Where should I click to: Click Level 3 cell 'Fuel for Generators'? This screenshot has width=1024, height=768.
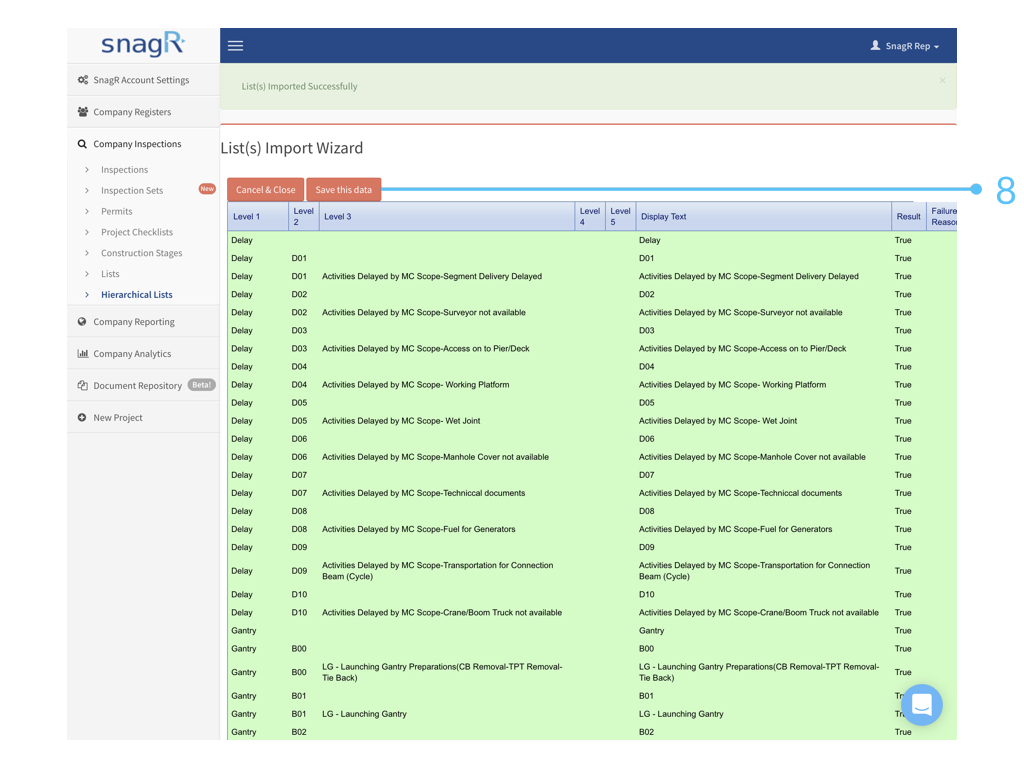click(419, 530)
